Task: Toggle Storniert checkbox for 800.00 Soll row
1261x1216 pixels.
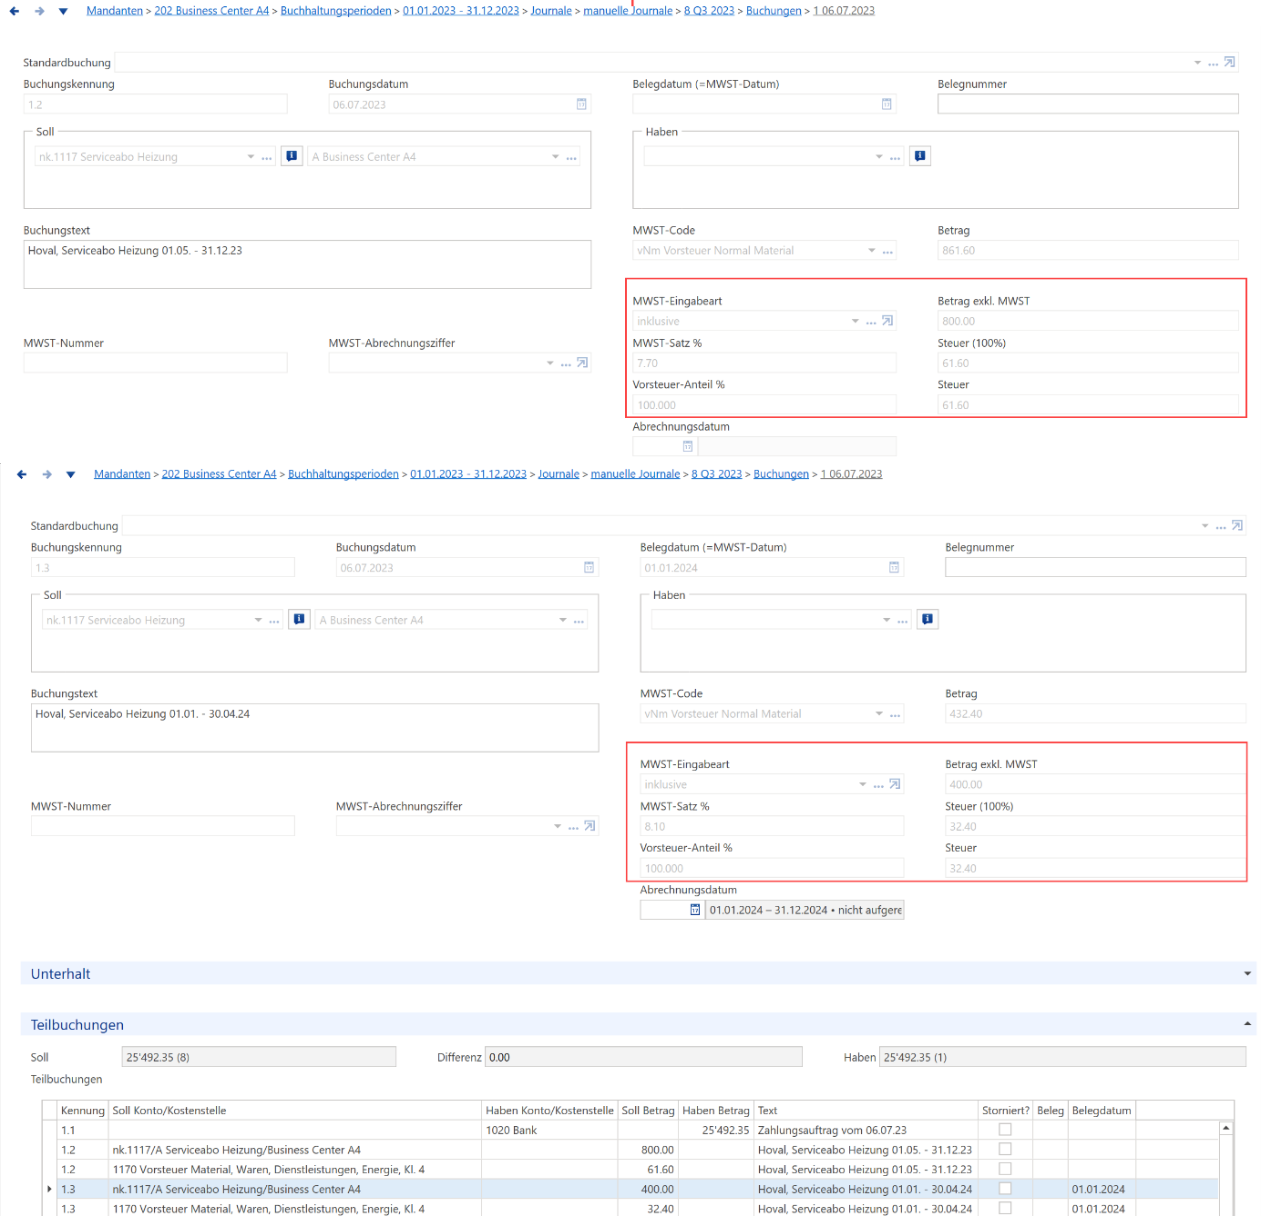Action: 1005,1150
